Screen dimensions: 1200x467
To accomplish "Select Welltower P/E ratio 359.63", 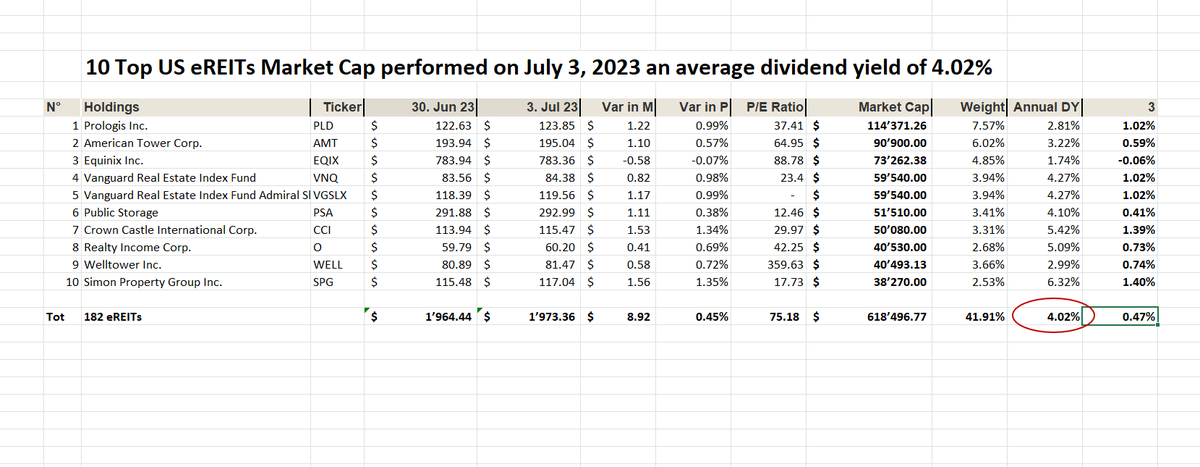I will coord(785,264).
